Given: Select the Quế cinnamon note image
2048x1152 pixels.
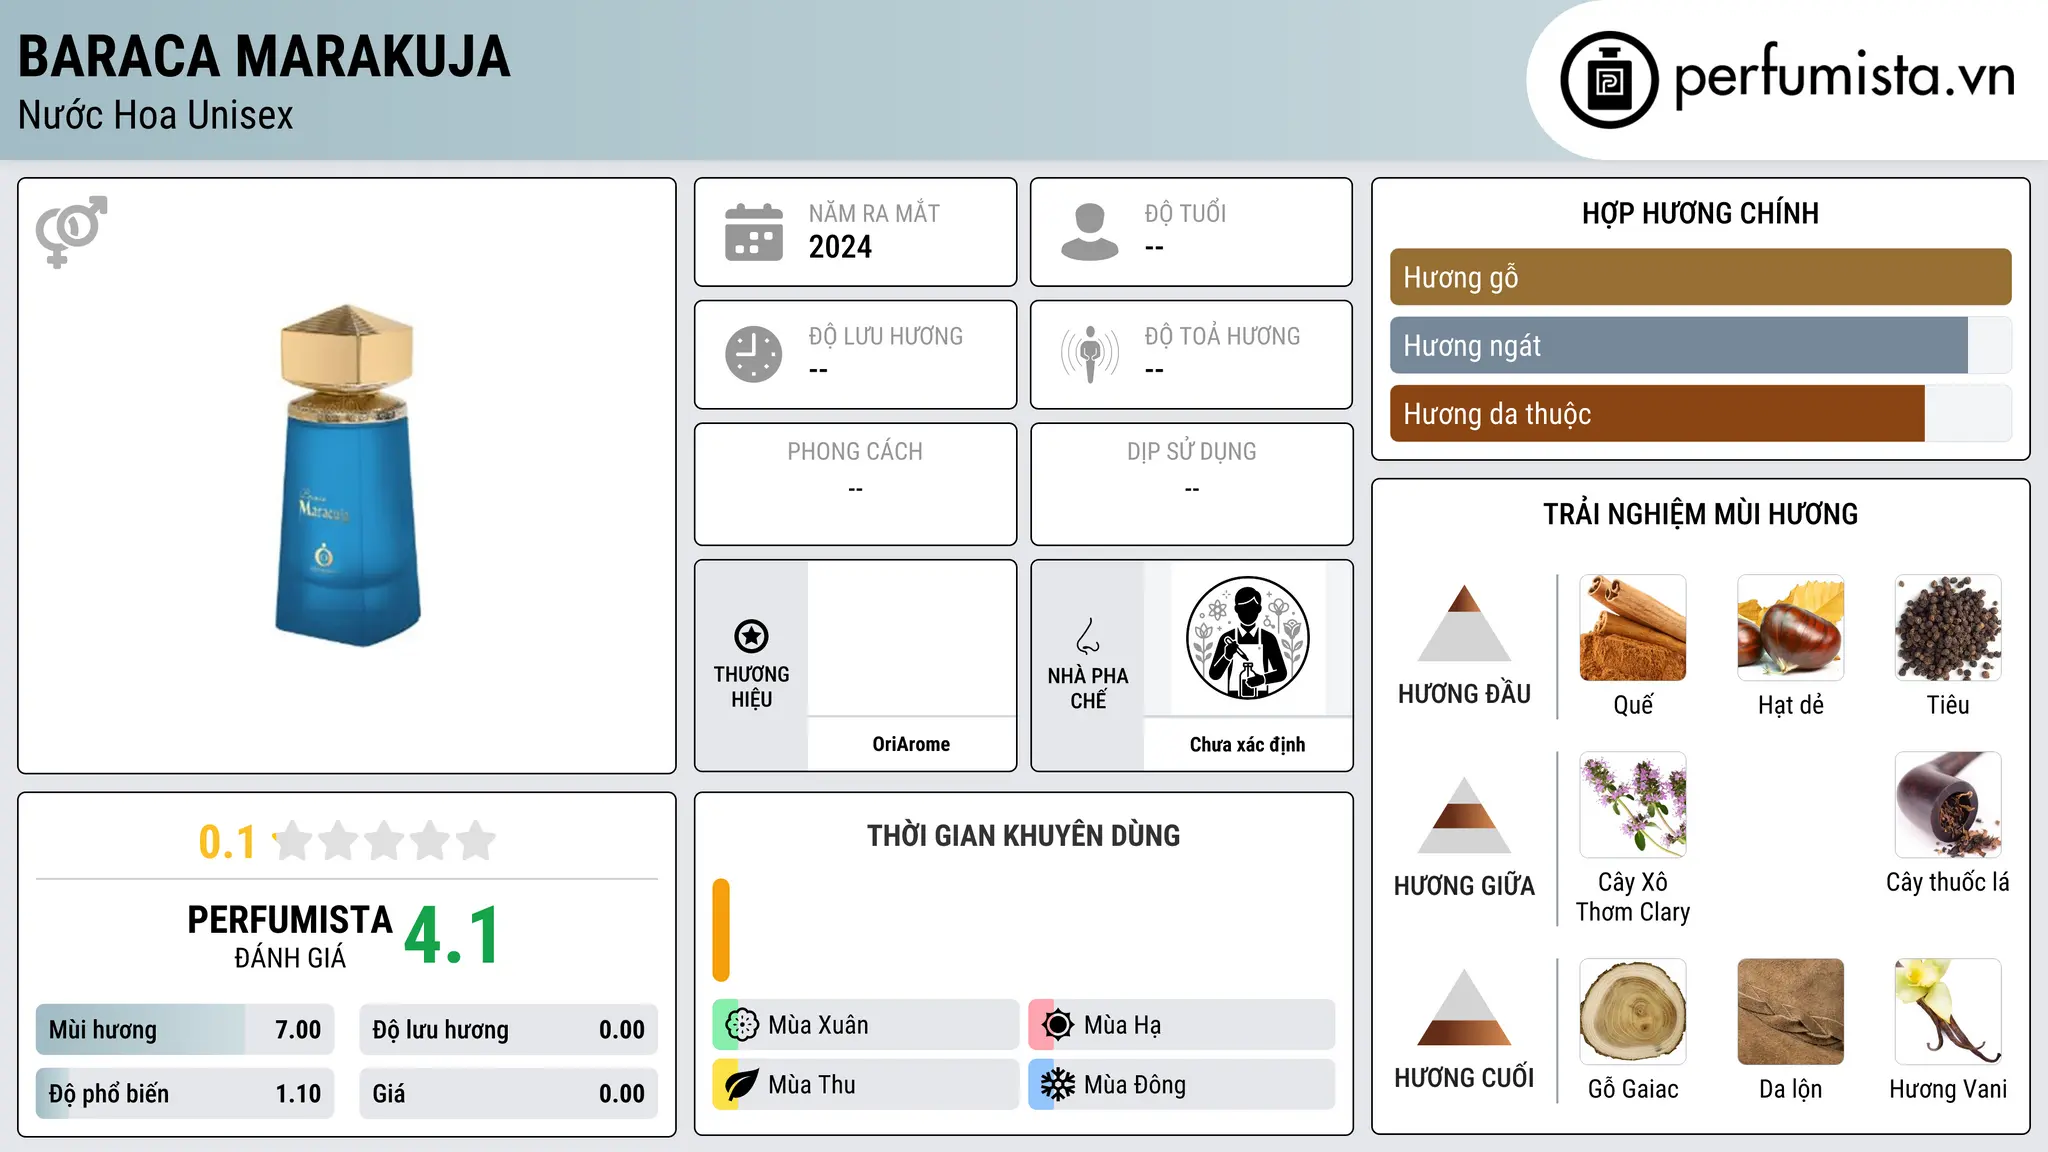Looking at the screenshot, I should [x=1633, y=628].
